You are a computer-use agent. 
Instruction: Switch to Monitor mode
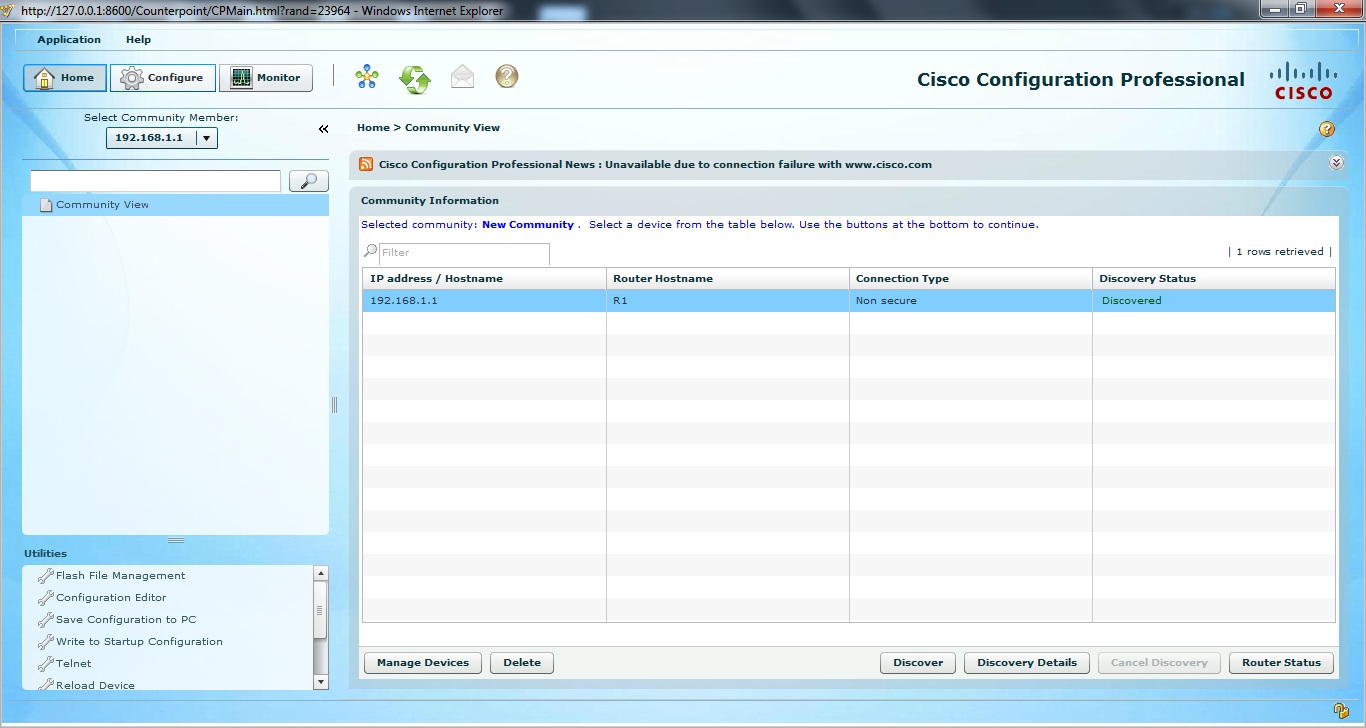click(266, 77)
